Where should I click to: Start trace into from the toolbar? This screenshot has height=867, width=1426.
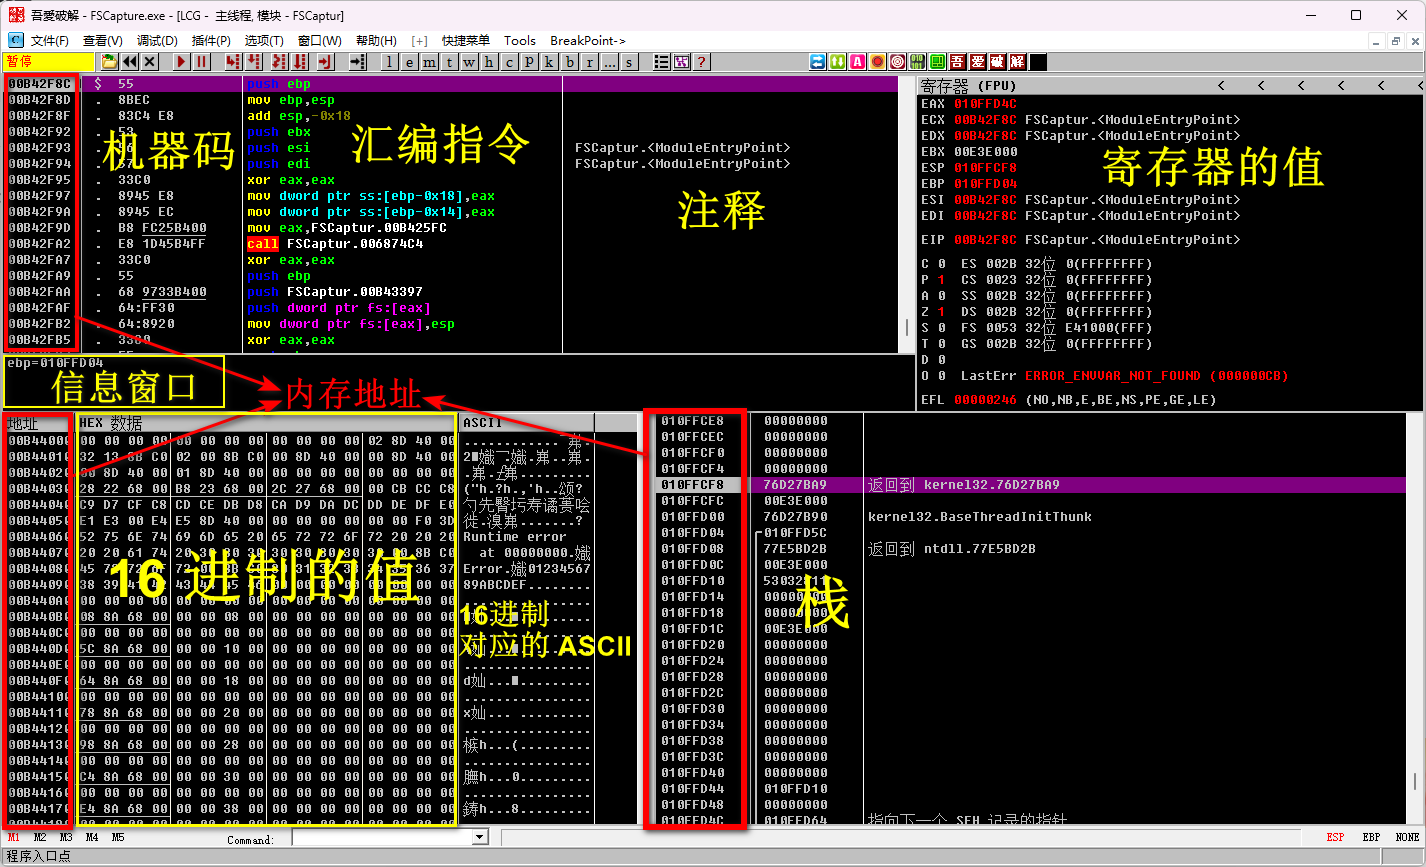click(x=278, y=61)
